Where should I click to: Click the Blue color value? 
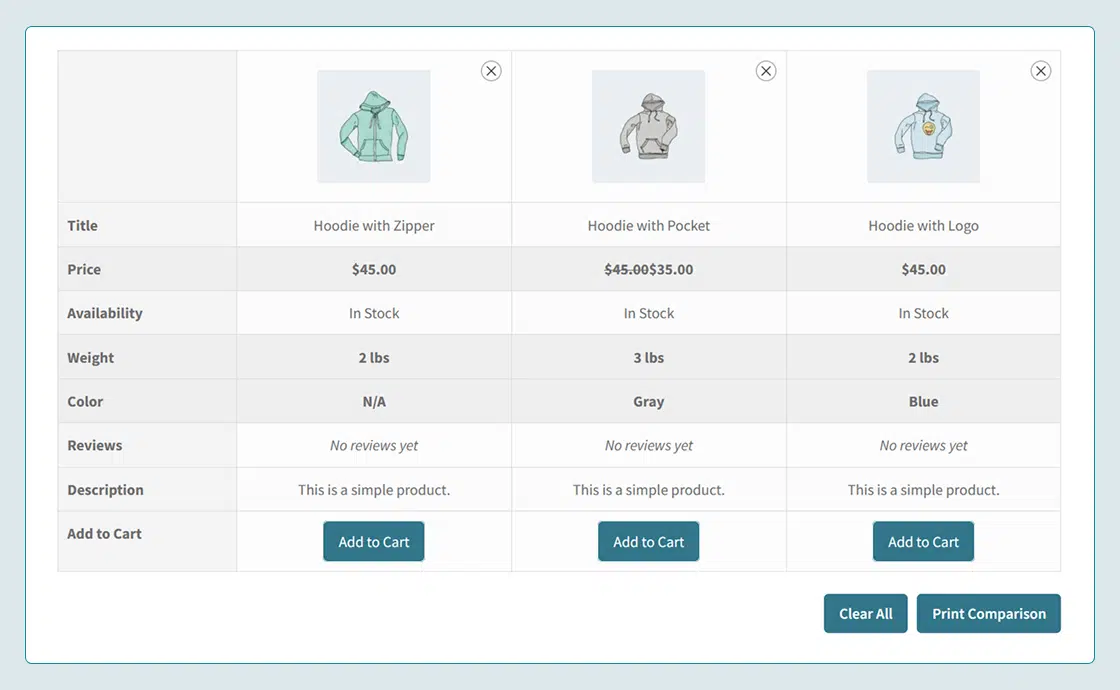pos(923,402)
